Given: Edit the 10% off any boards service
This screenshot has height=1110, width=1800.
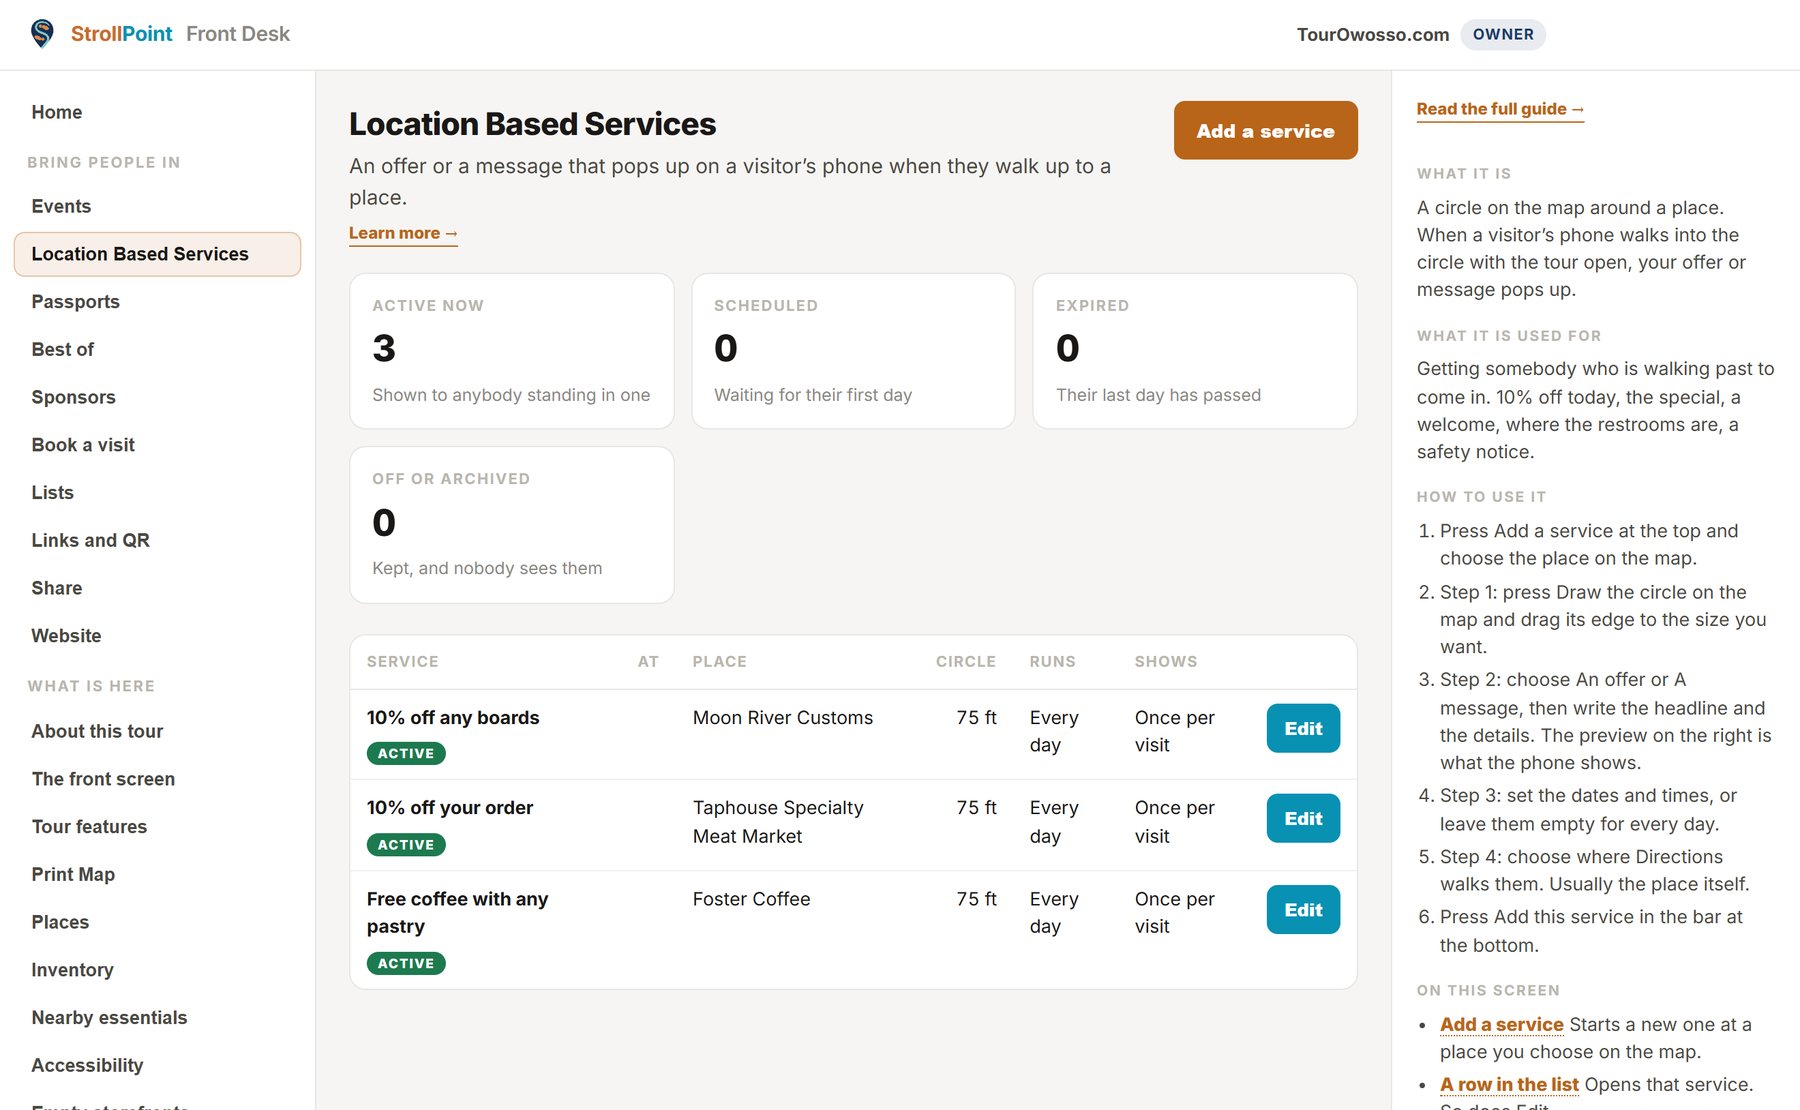Looking at the screenshot, I should [x=1303, y=728].
